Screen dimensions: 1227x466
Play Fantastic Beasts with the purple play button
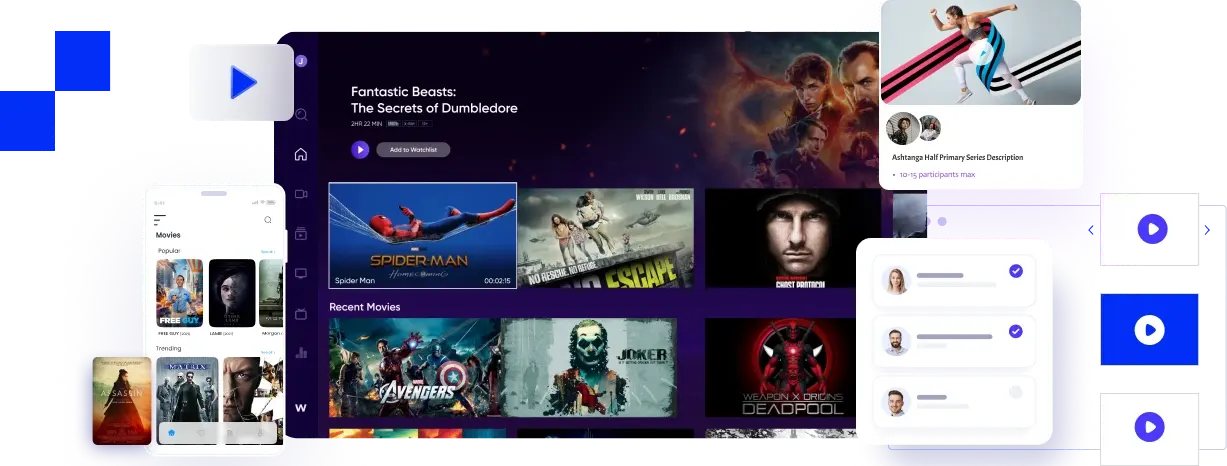[360, 149]
